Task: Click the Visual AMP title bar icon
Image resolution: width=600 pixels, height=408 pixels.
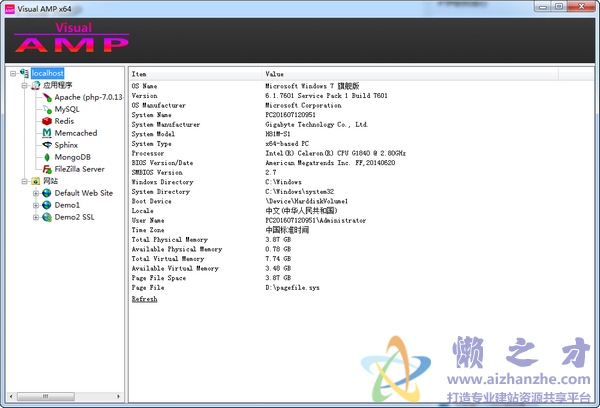Action: (x=10, y=9)
